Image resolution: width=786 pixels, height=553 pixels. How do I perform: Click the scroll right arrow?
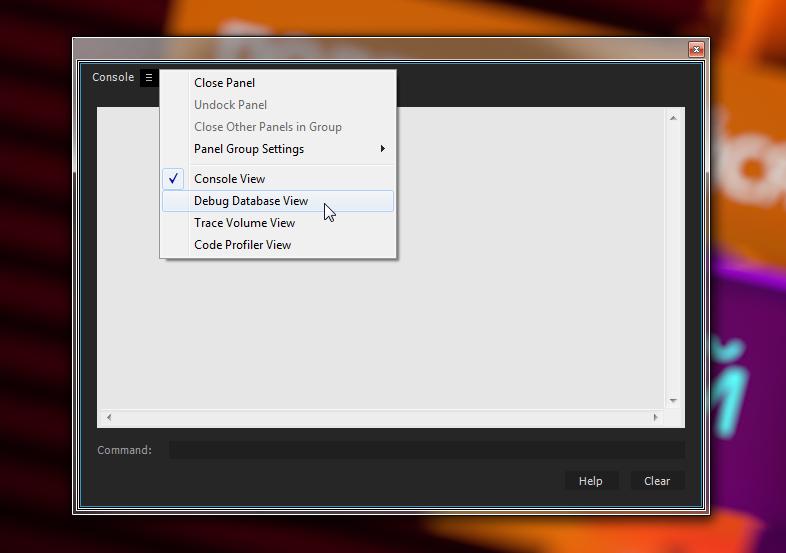655,417
